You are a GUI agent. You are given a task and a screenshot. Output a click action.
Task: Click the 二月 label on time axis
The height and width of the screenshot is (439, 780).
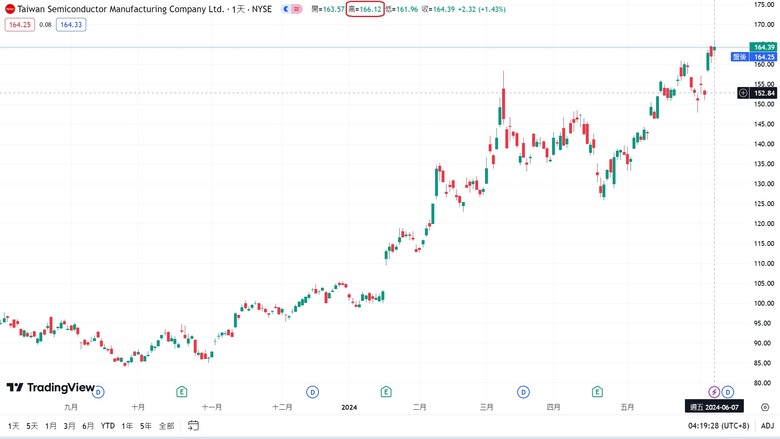click(419, 407)
